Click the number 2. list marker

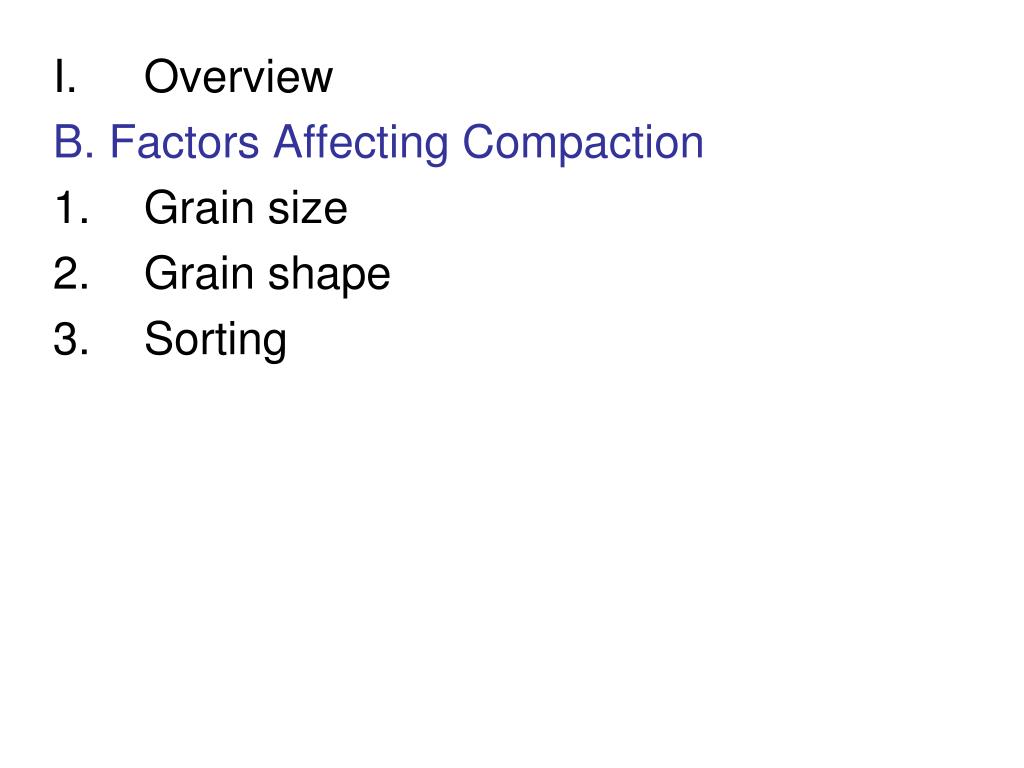71,274
